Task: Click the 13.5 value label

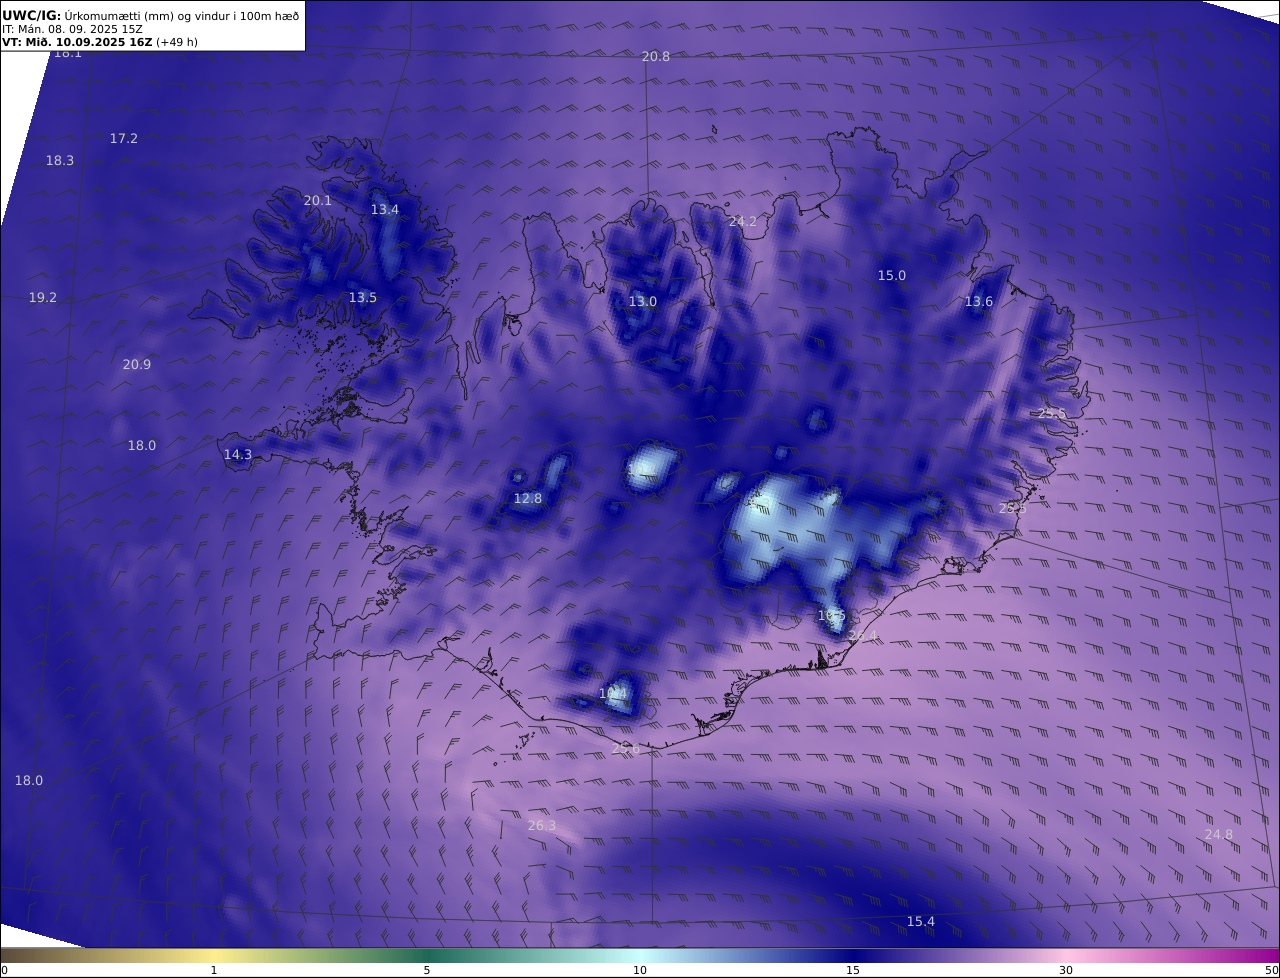Action: point(363,298)
